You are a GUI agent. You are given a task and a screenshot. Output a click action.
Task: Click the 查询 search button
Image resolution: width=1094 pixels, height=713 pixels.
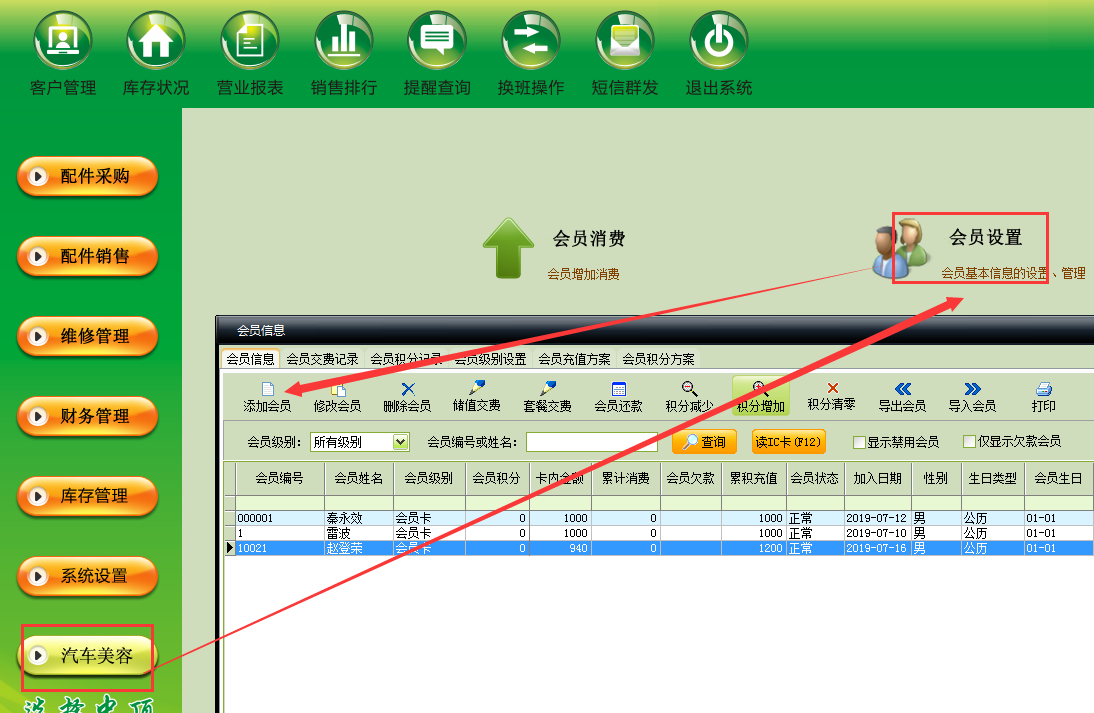coord(704,442)
